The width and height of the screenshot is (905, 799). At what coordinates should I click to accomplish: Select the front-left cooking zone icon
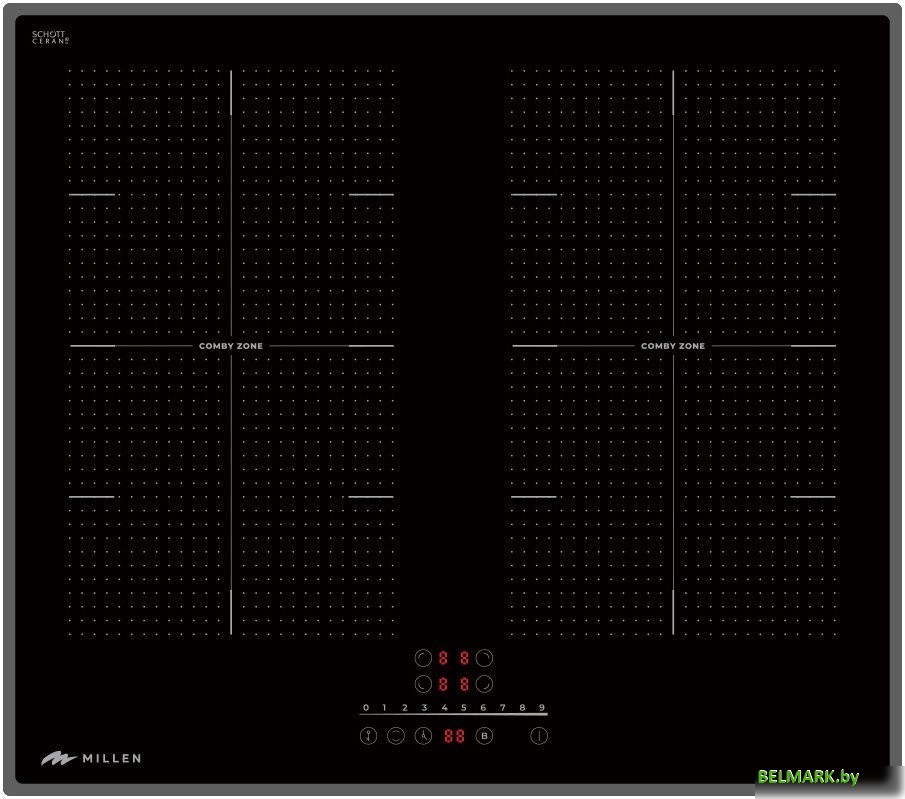pyautogui.click(x=422, y=685)
